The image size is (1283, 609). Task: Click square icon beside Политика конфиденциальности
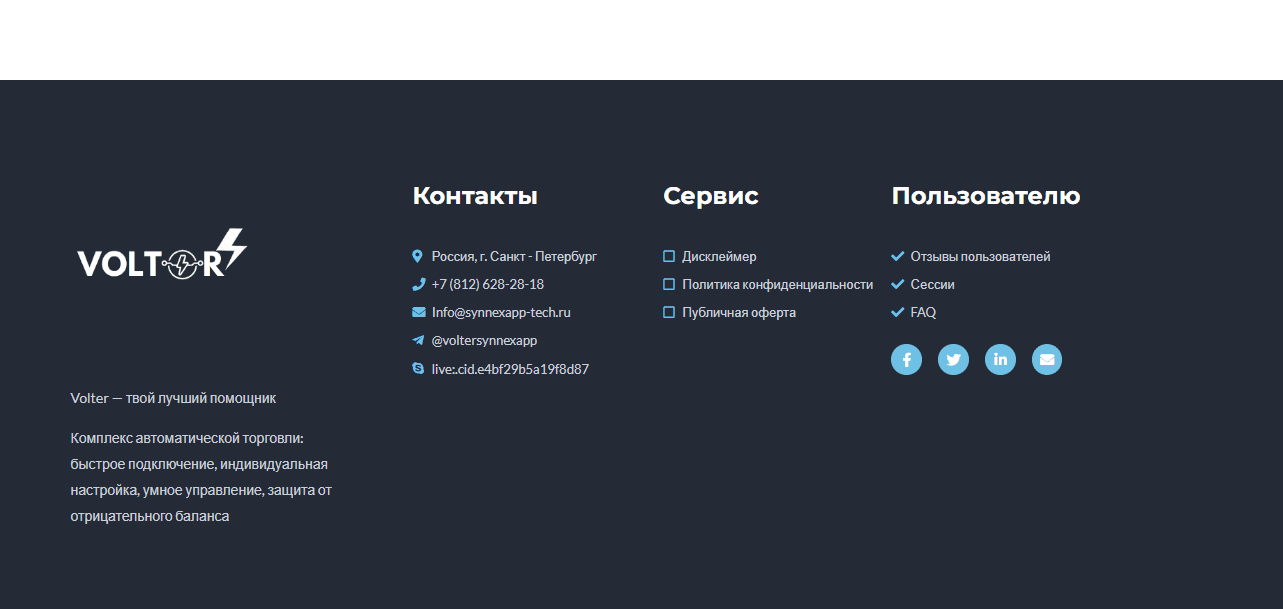(669, 285)
